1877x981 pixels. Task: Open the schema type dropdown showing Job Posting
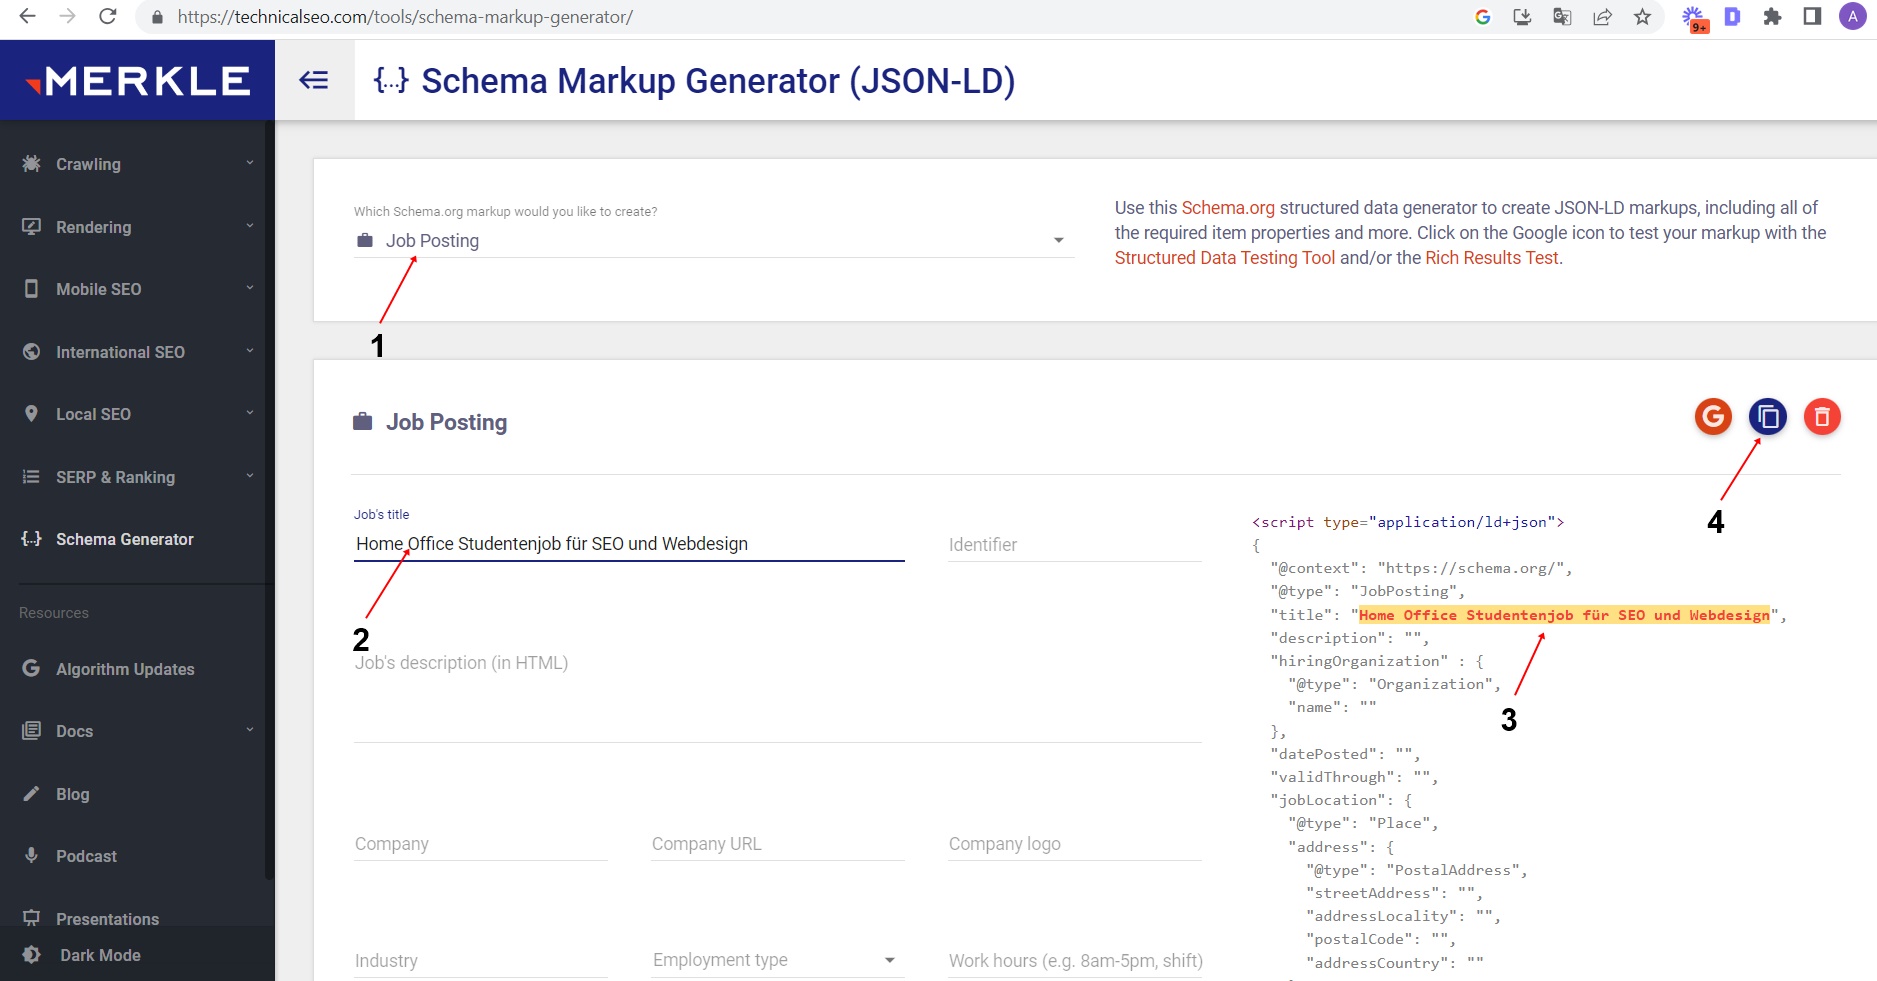[x=712, y=241]
